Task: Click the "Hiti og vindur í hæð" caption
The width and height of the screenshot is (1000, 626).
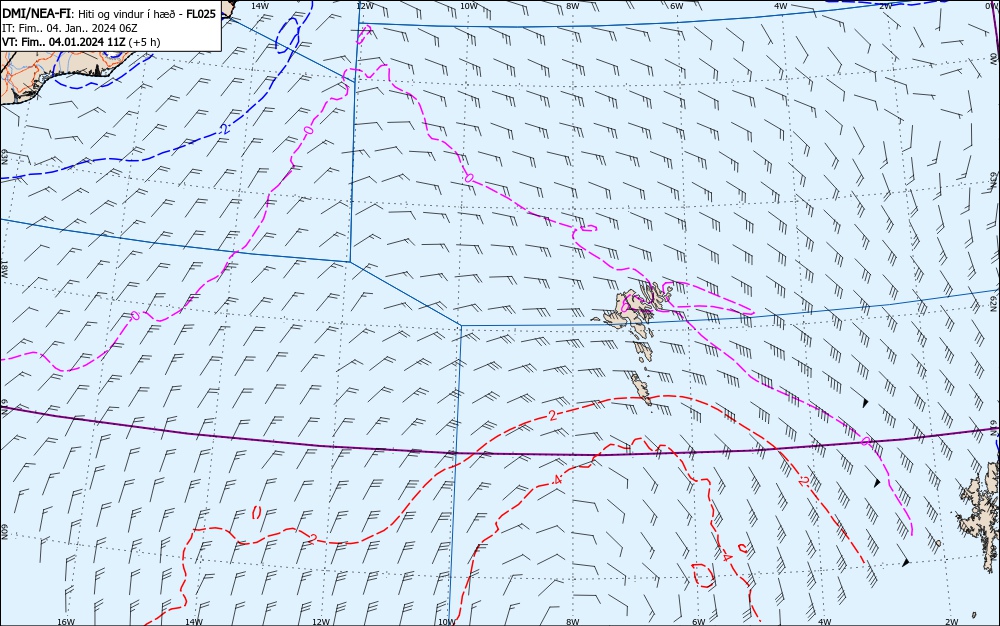Action: click(x=129, y=14)
